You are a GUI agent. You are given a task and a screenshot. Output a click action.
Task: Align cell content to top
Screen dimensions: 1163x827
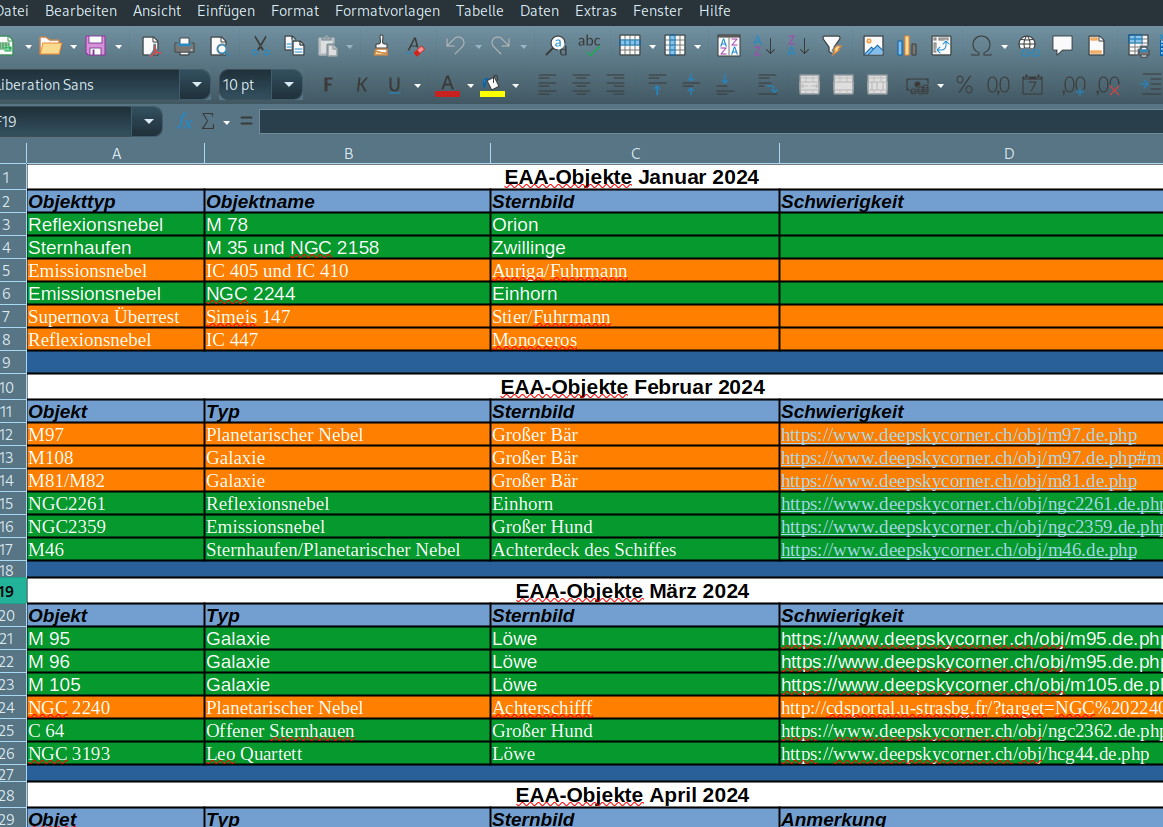657,85
